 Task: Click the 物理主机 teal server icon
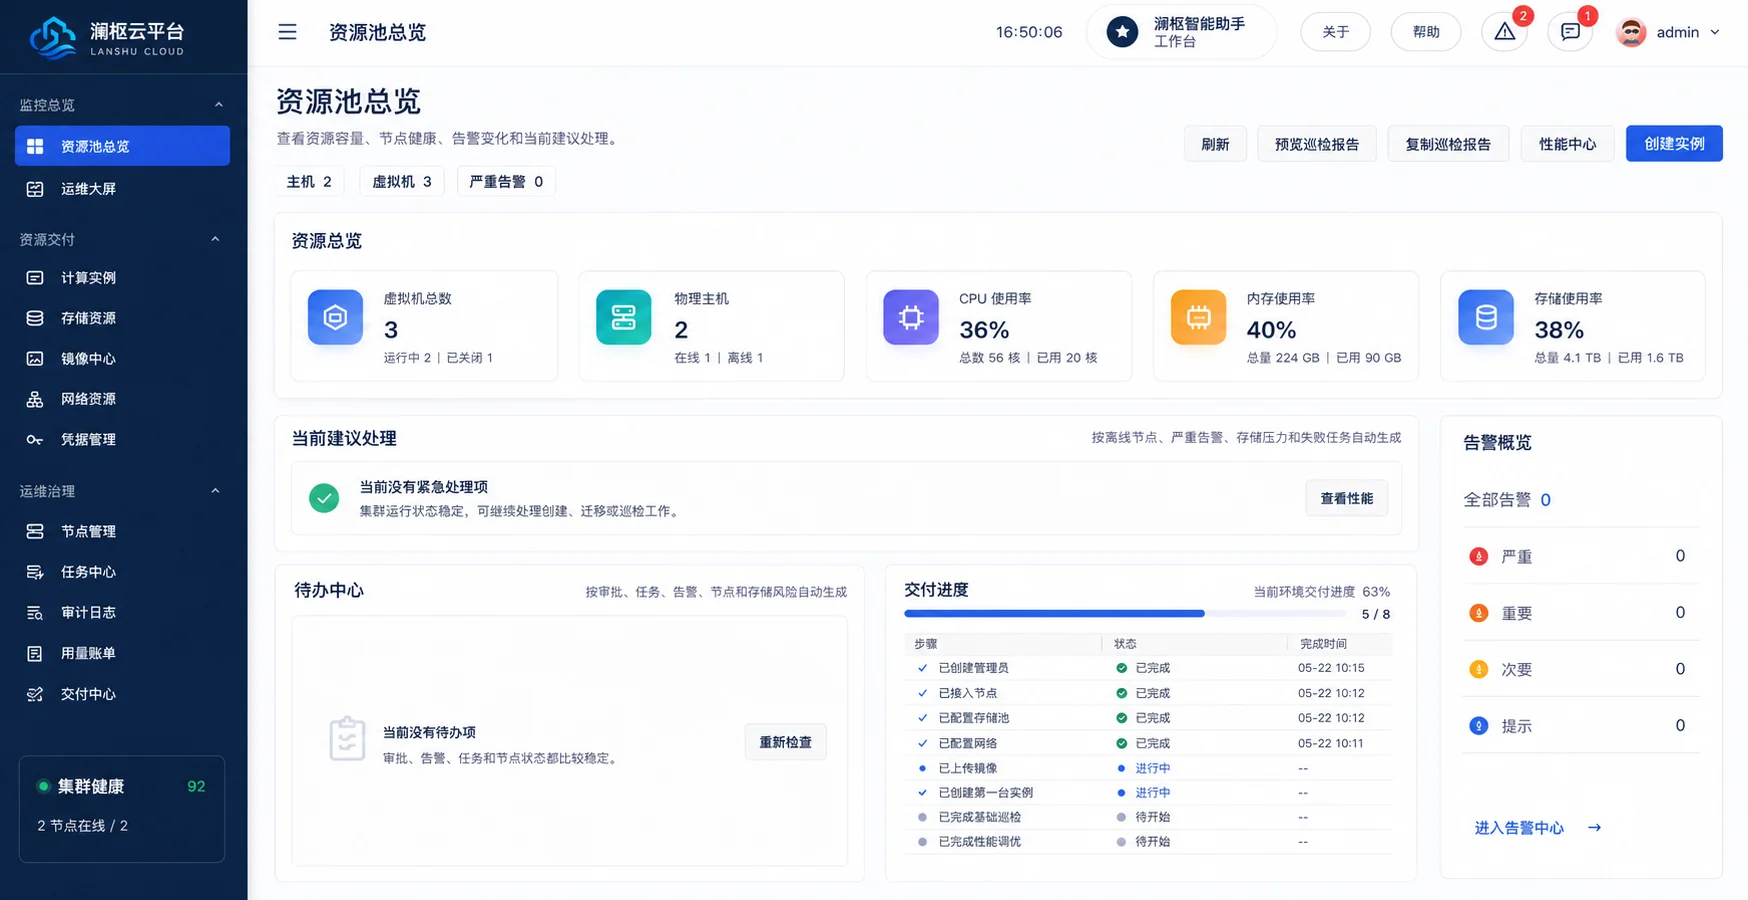(x=623, y=317)
